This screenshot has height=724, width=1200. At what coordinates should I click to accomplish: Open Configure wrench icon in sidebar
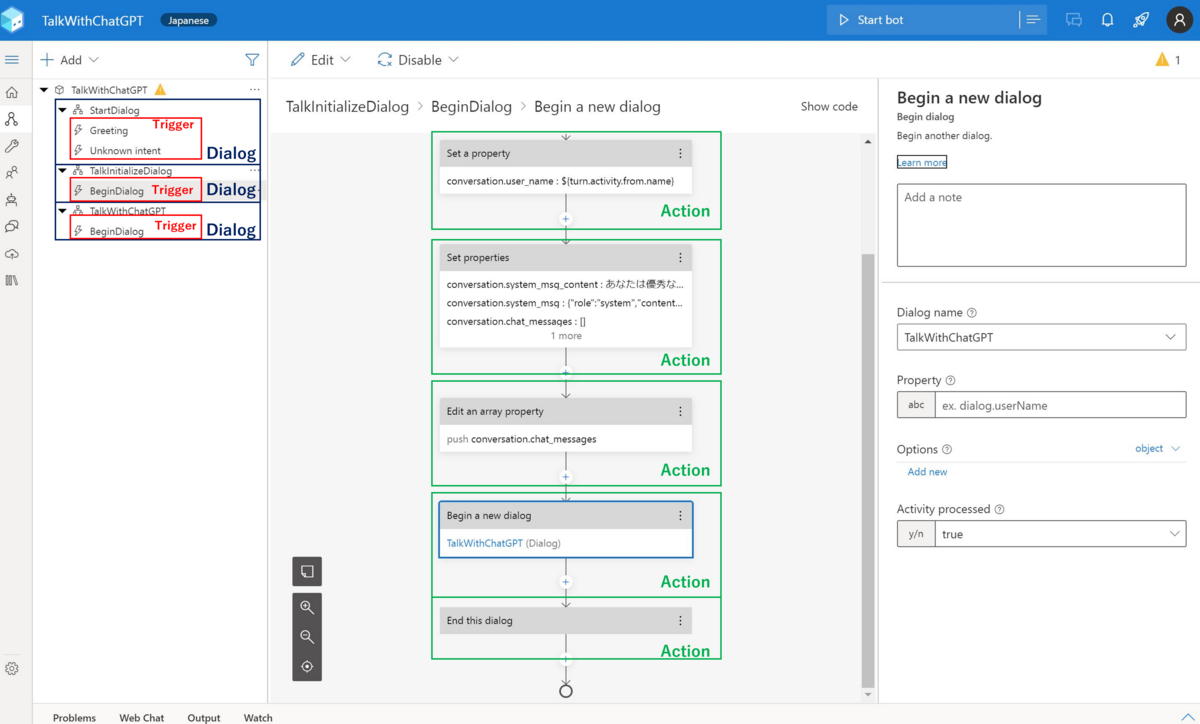(12, 146)
